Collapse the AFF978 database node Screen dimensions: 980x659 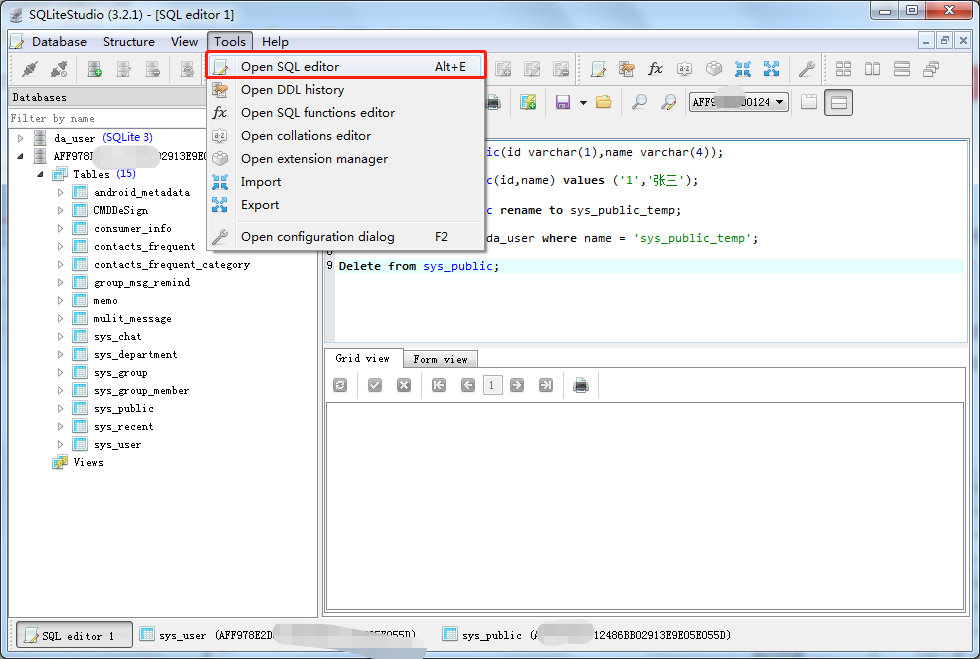point(21,156)
